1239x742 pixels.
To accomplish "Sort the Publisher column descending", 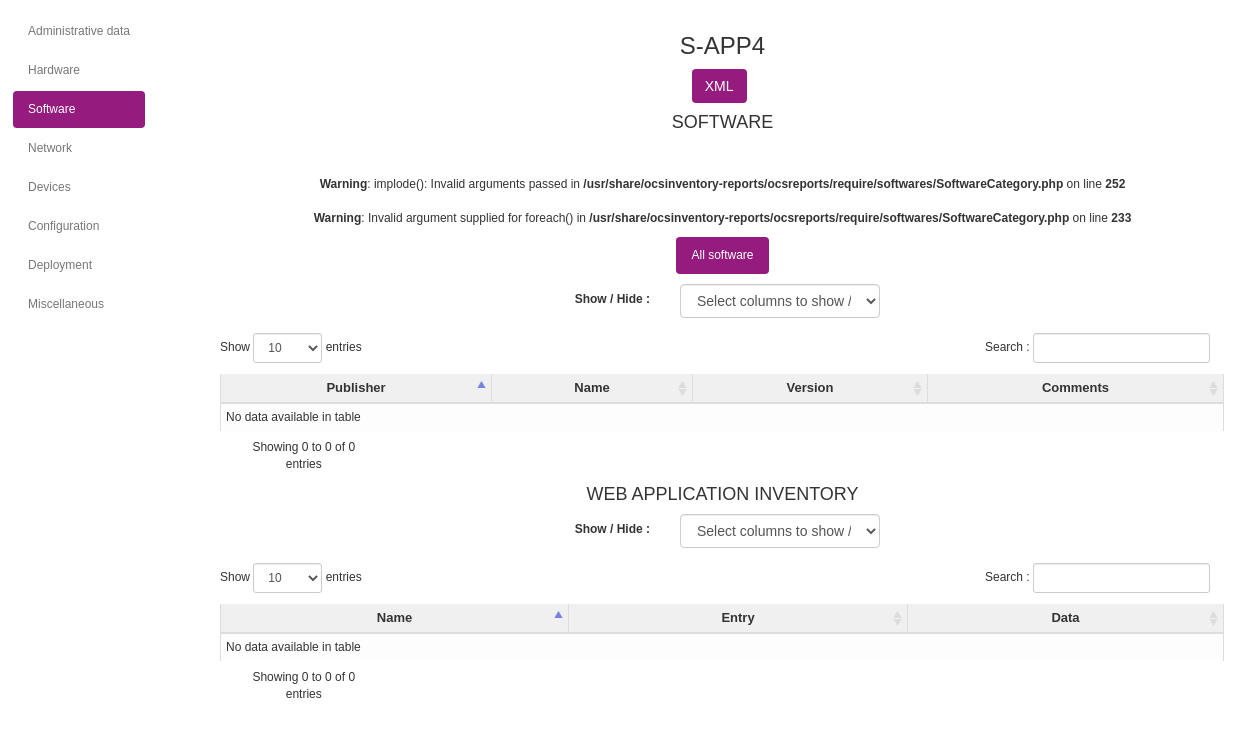I will [x=355, y=388].
